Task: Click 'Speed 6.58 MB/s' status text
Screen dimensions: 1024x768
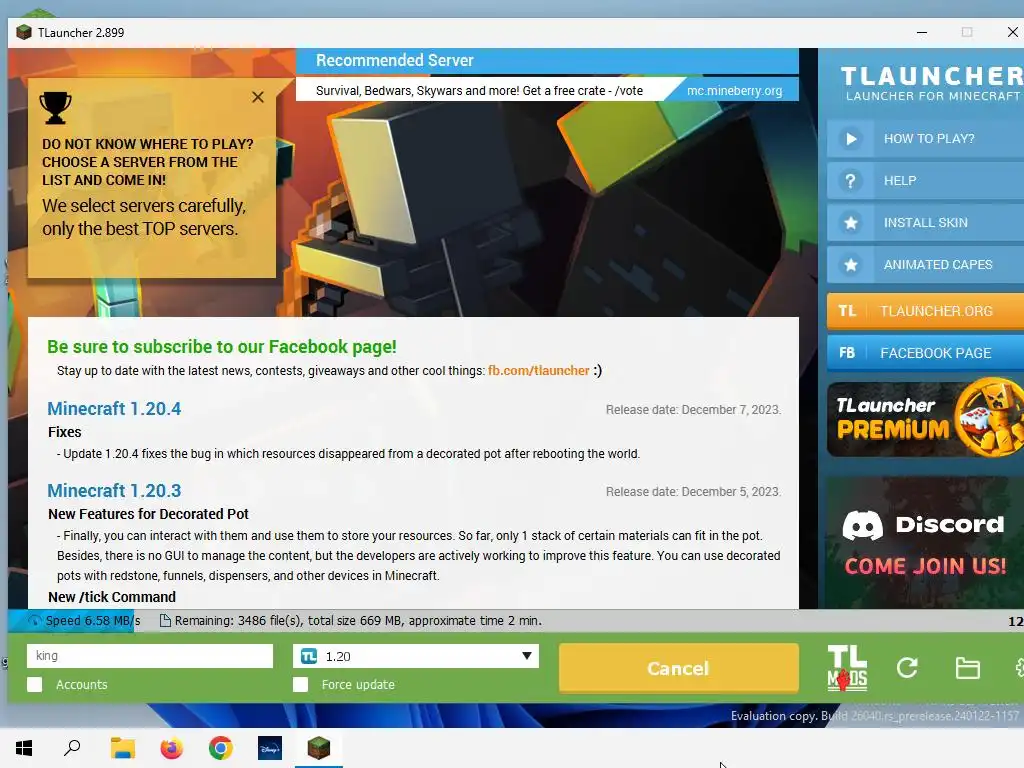Action: [93, 620]
